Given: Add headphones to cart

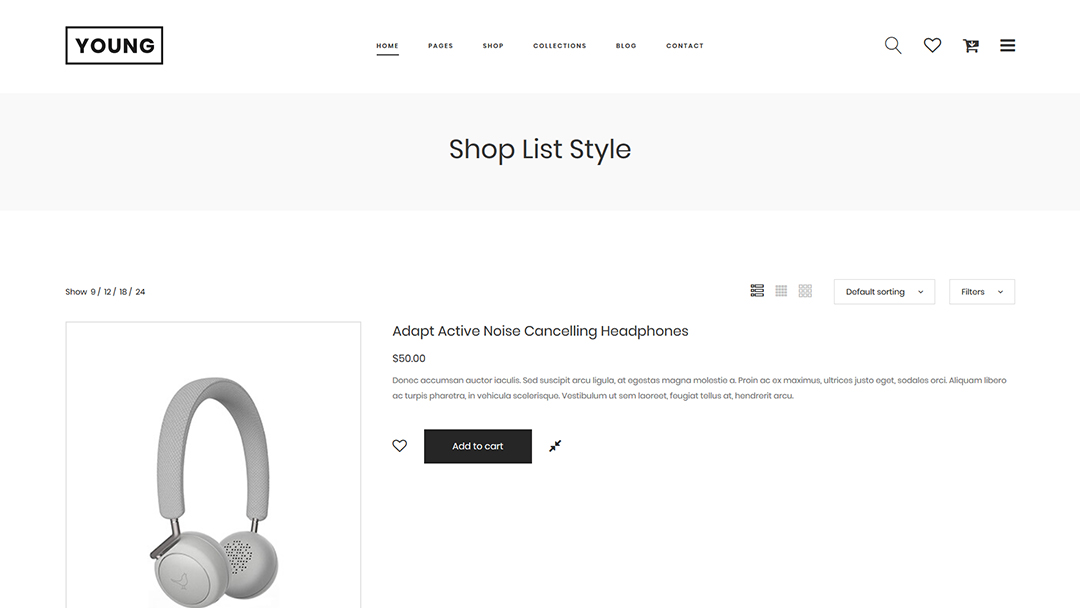Looking at the screenshot, I should point(478,446).
